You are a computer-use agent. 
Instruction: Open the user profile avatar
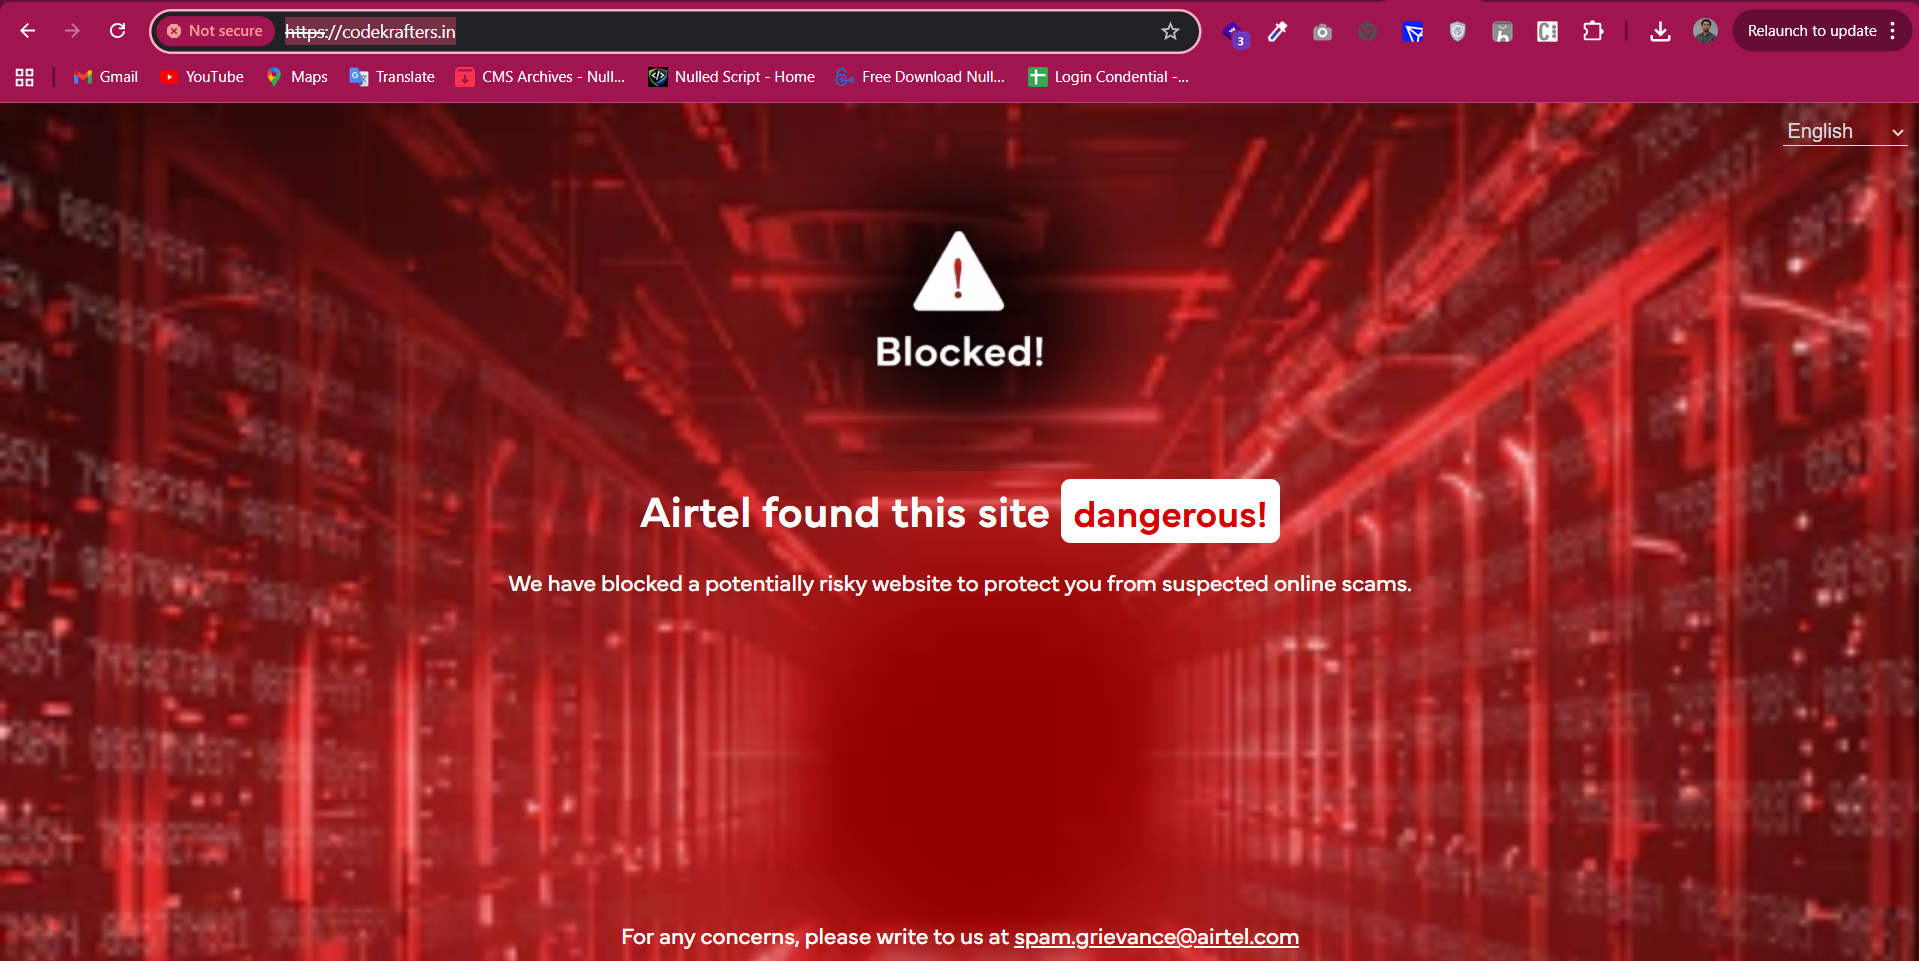point(1705,31)
